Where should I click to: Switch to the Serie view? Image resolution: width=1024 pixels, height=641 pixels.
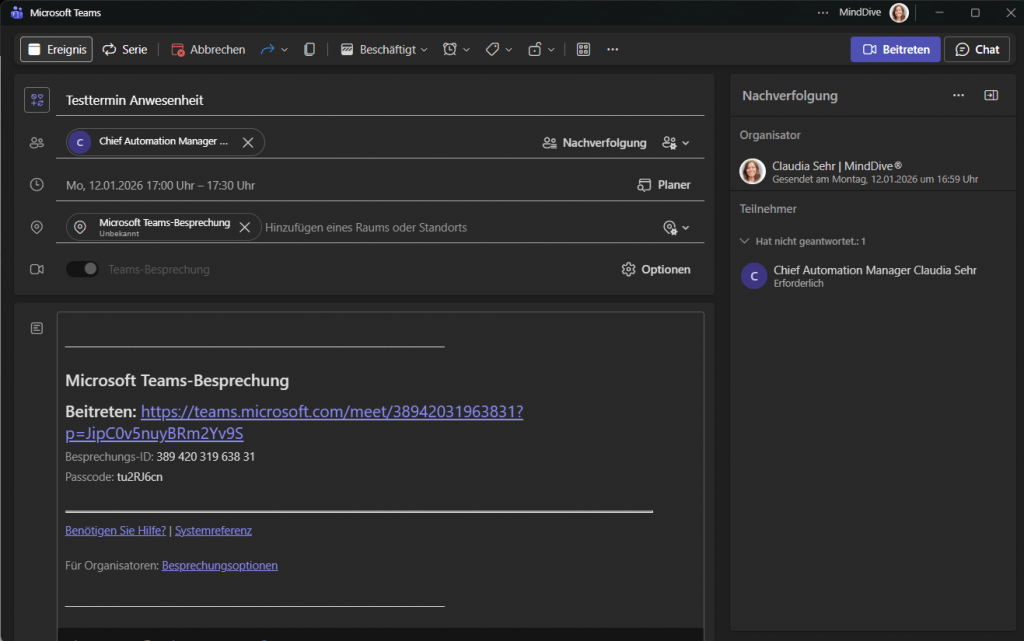(124, 49)
